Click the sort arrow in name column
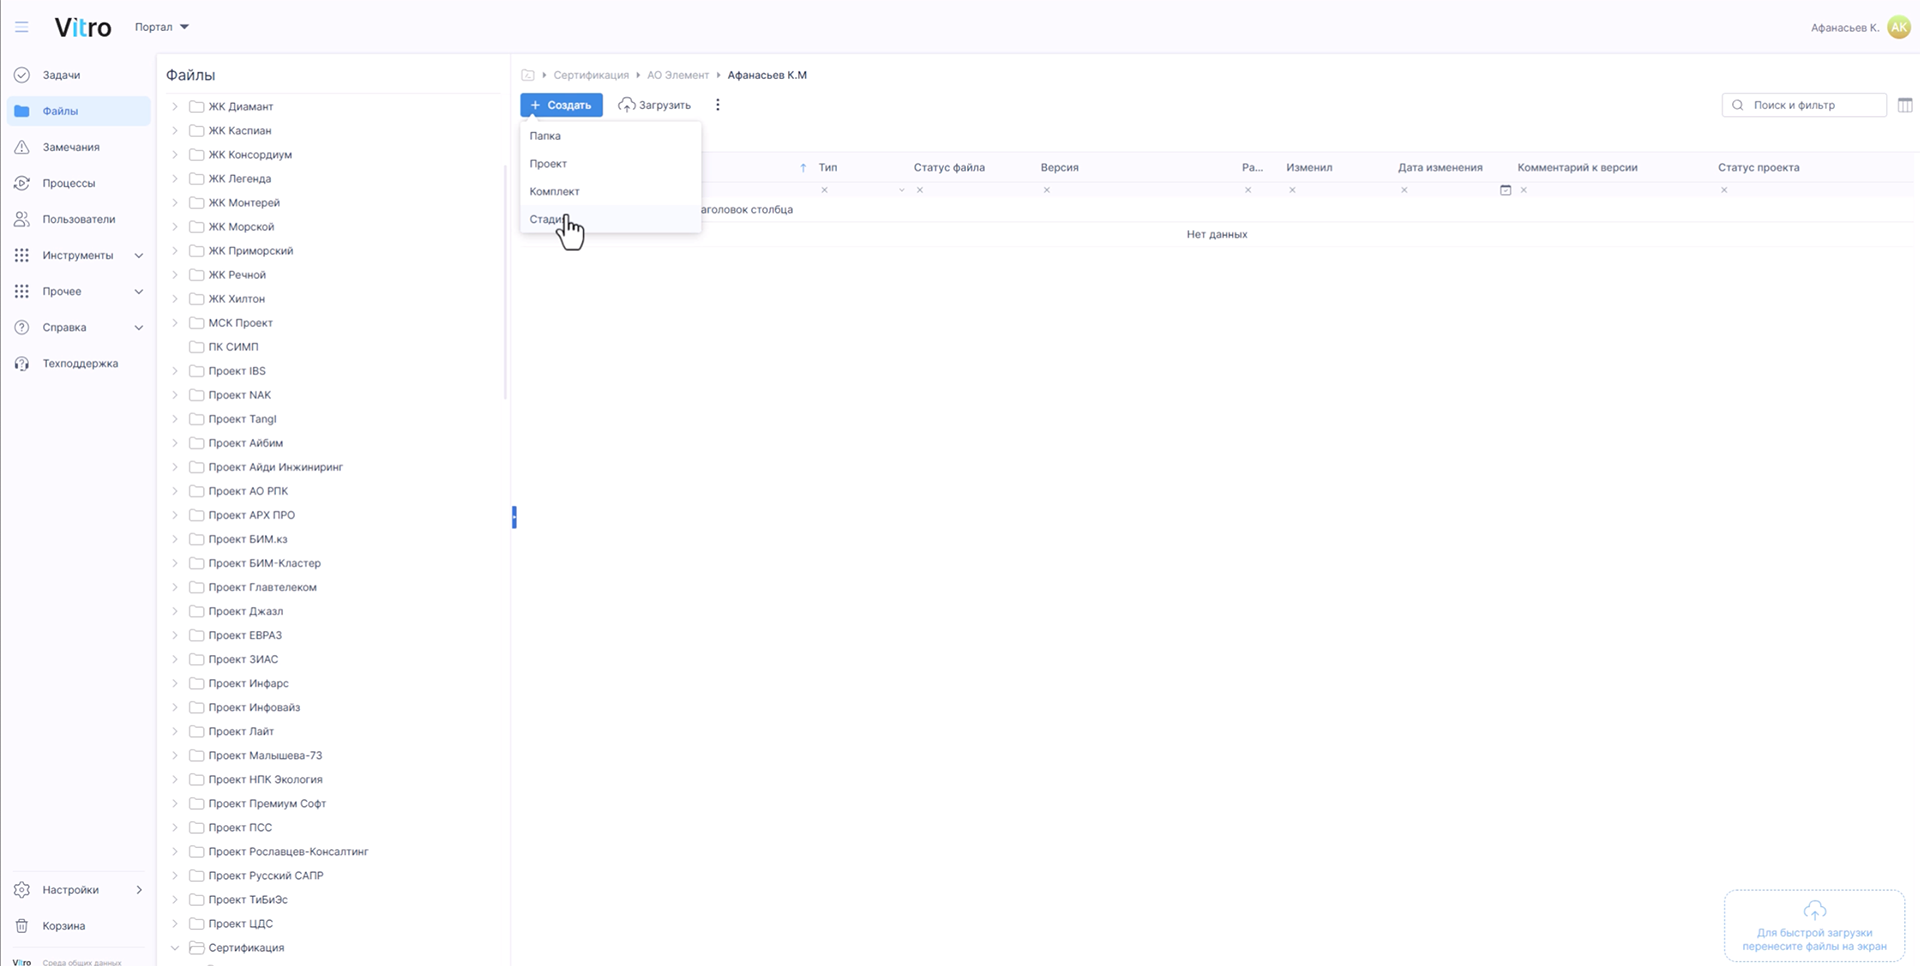 point(803,168)
